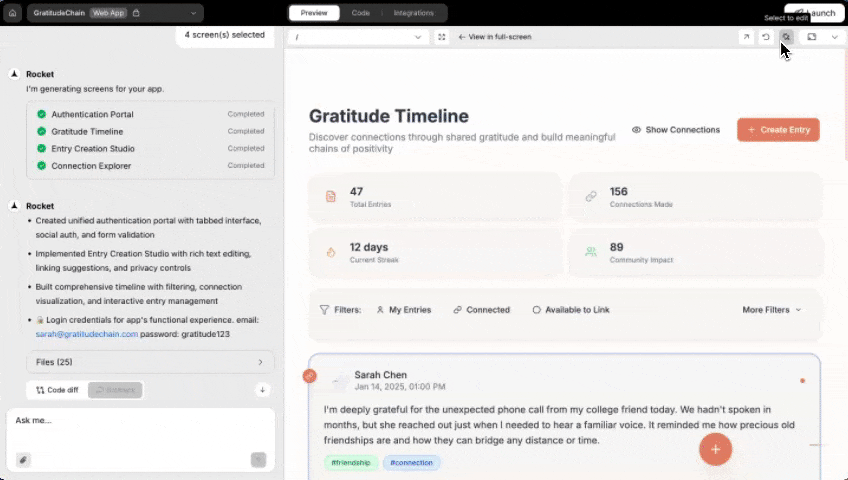Click the lock icon beside Web App
Viewport: 848px width, 480px height.
point(136,13)
